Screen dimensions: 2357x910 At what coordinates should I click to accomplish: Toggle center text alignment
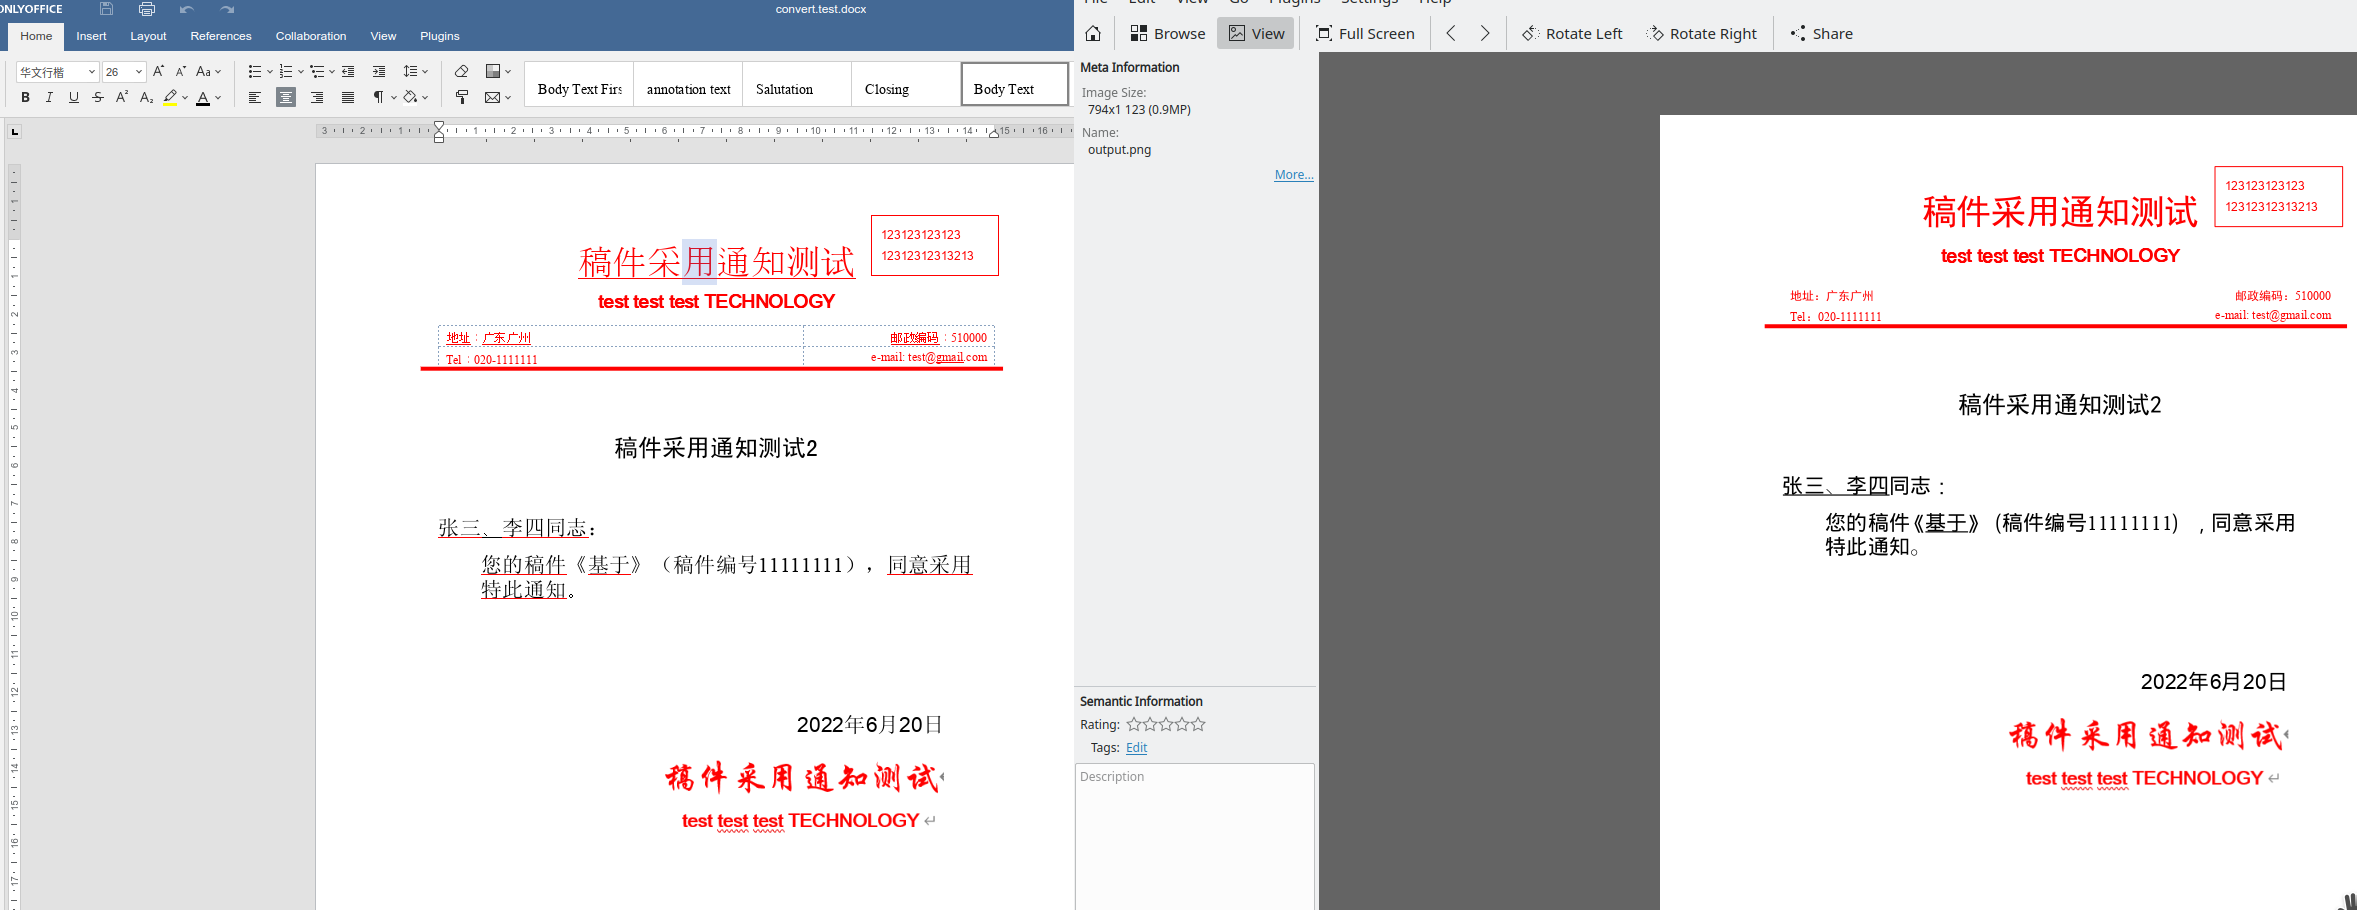click(287, 97)
